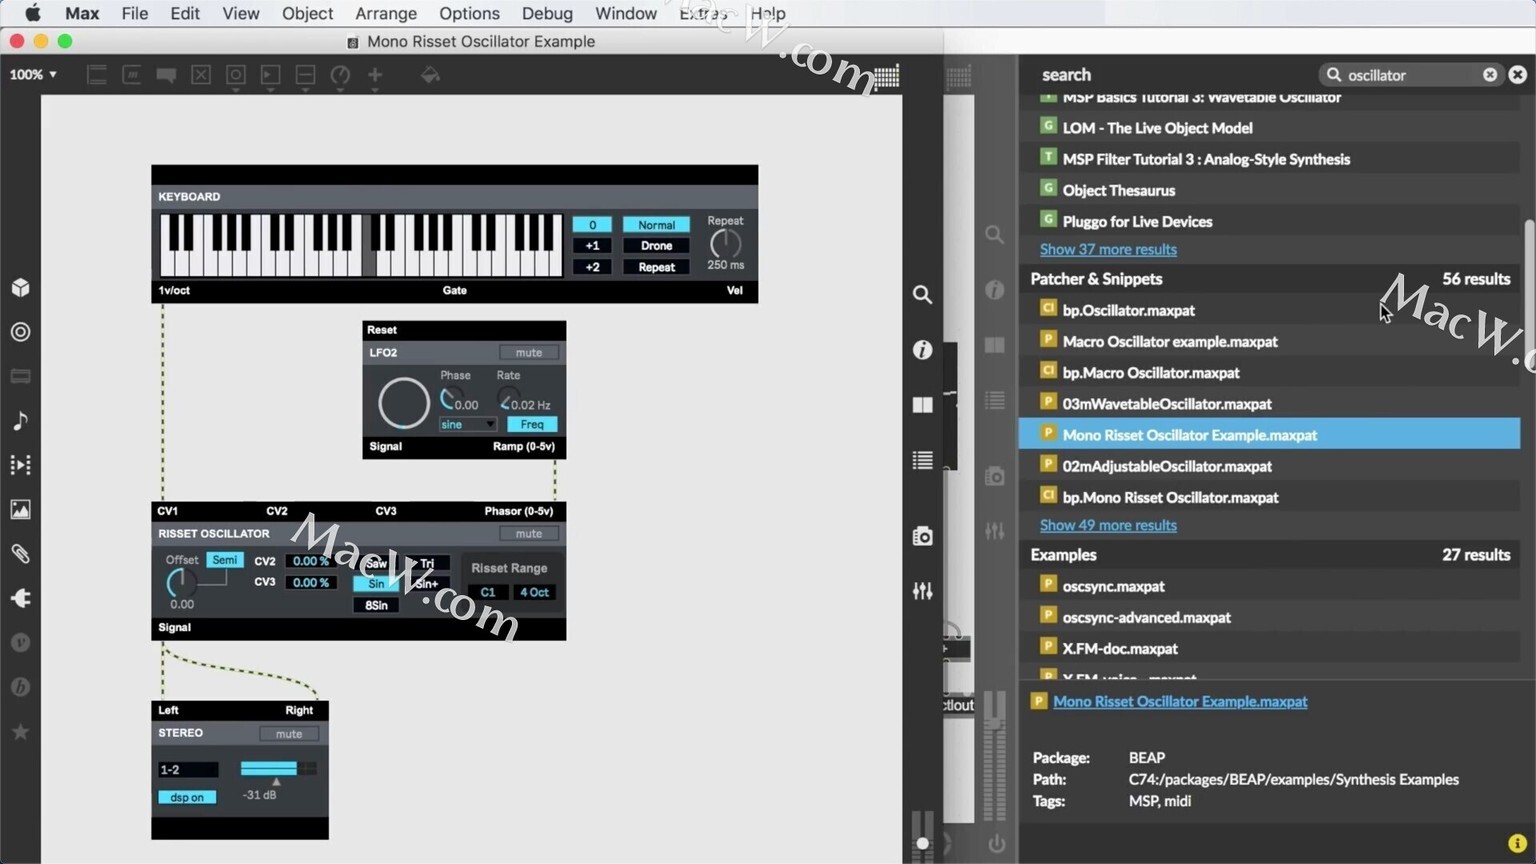Close the search panel

click(x=1518, y=75)
